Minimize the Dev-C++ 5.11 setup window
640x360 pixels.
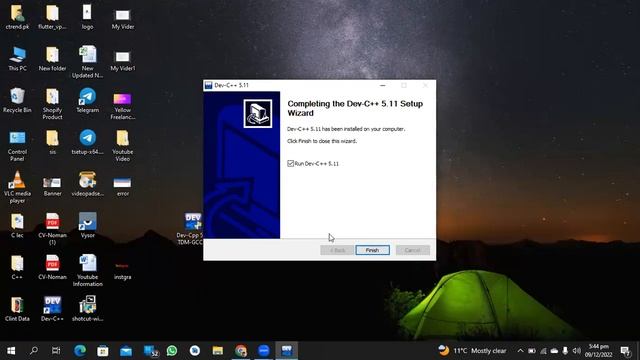(382, 85)
